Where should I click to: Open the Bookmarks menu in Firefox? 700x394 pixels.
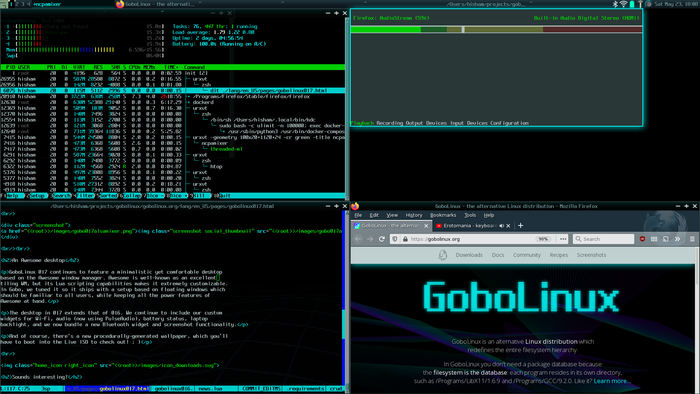click(443, 215)
